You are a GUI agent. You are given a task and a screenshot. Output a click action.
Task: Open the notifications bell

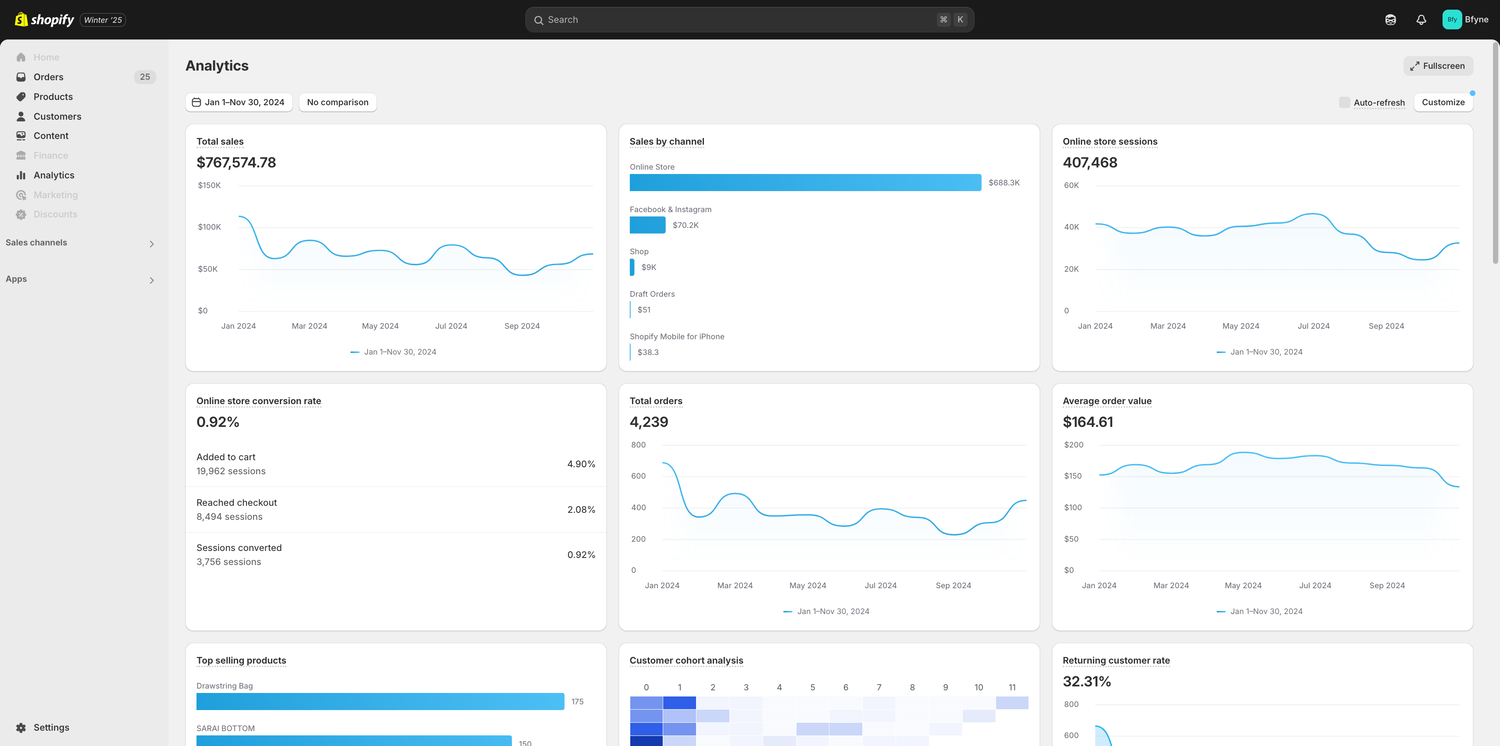pyautogui.click(x=1421, y=19)
